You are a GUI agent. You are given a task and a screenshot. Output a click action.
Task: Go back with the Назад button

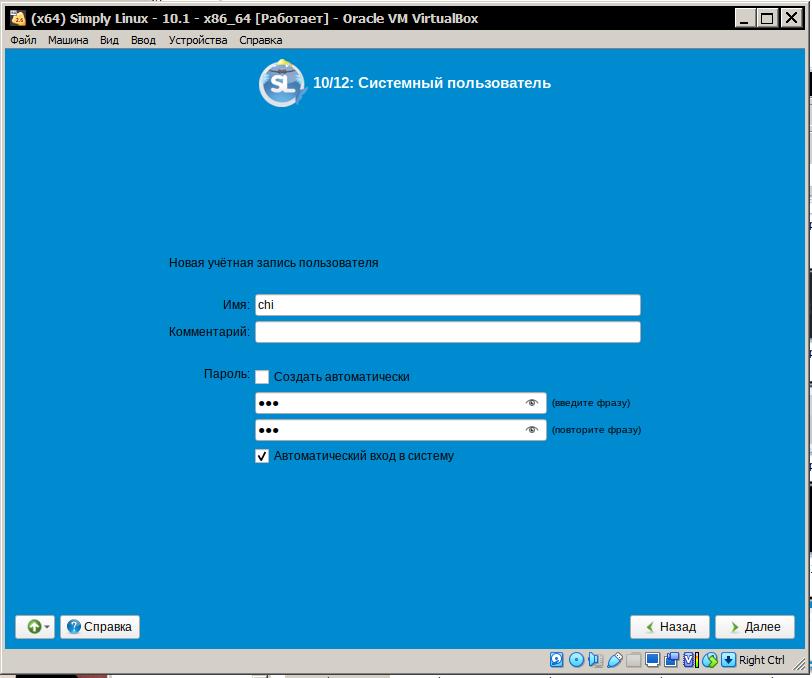coord(670,627)
